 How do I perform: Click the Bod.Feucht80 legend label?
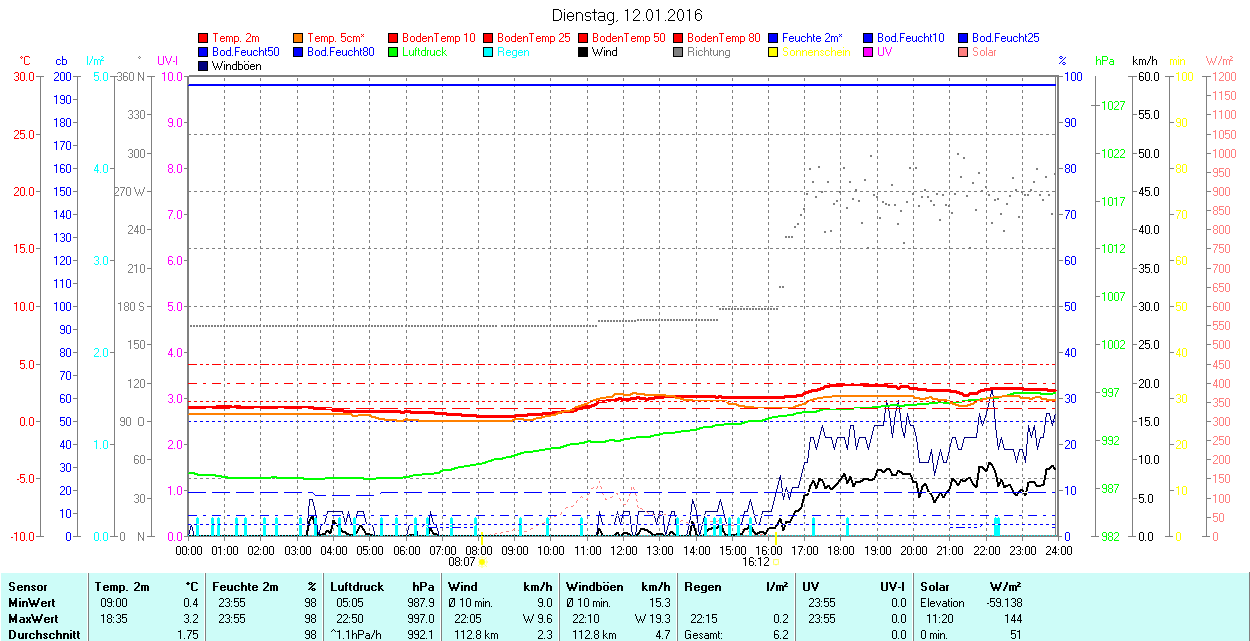[340, 52]
